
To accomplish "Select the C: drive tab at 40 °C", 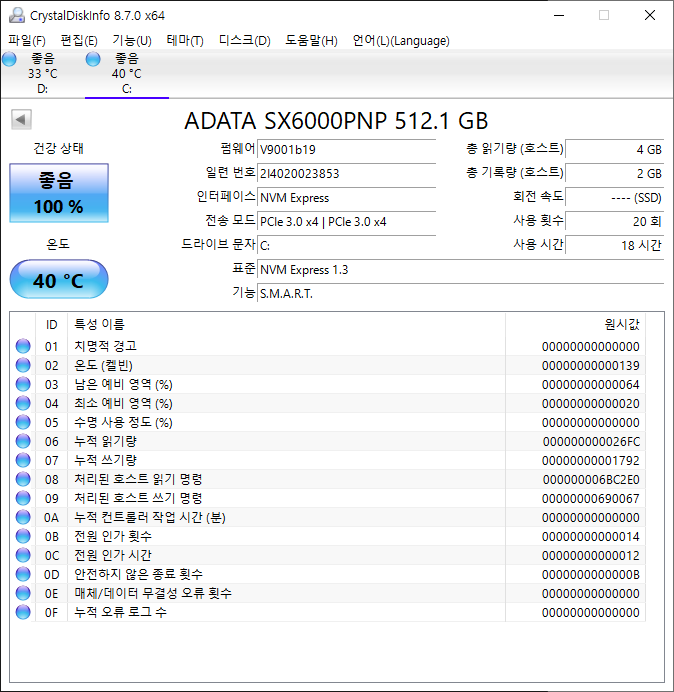I will click(127, 74).
